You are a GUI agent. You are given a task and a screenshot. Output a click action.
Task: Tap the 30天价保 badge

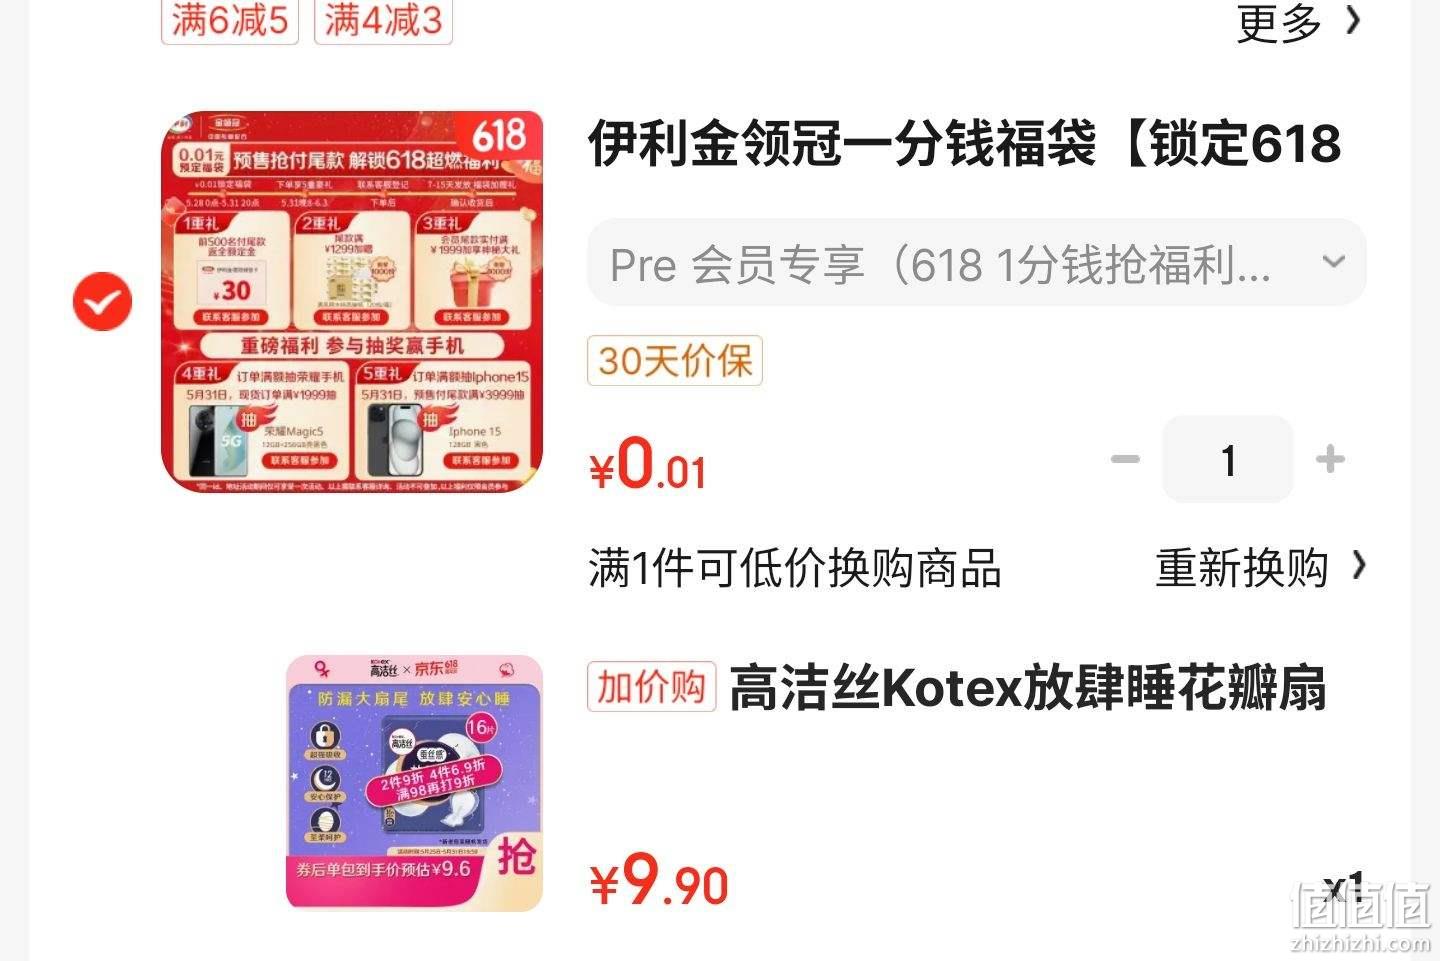675,360
